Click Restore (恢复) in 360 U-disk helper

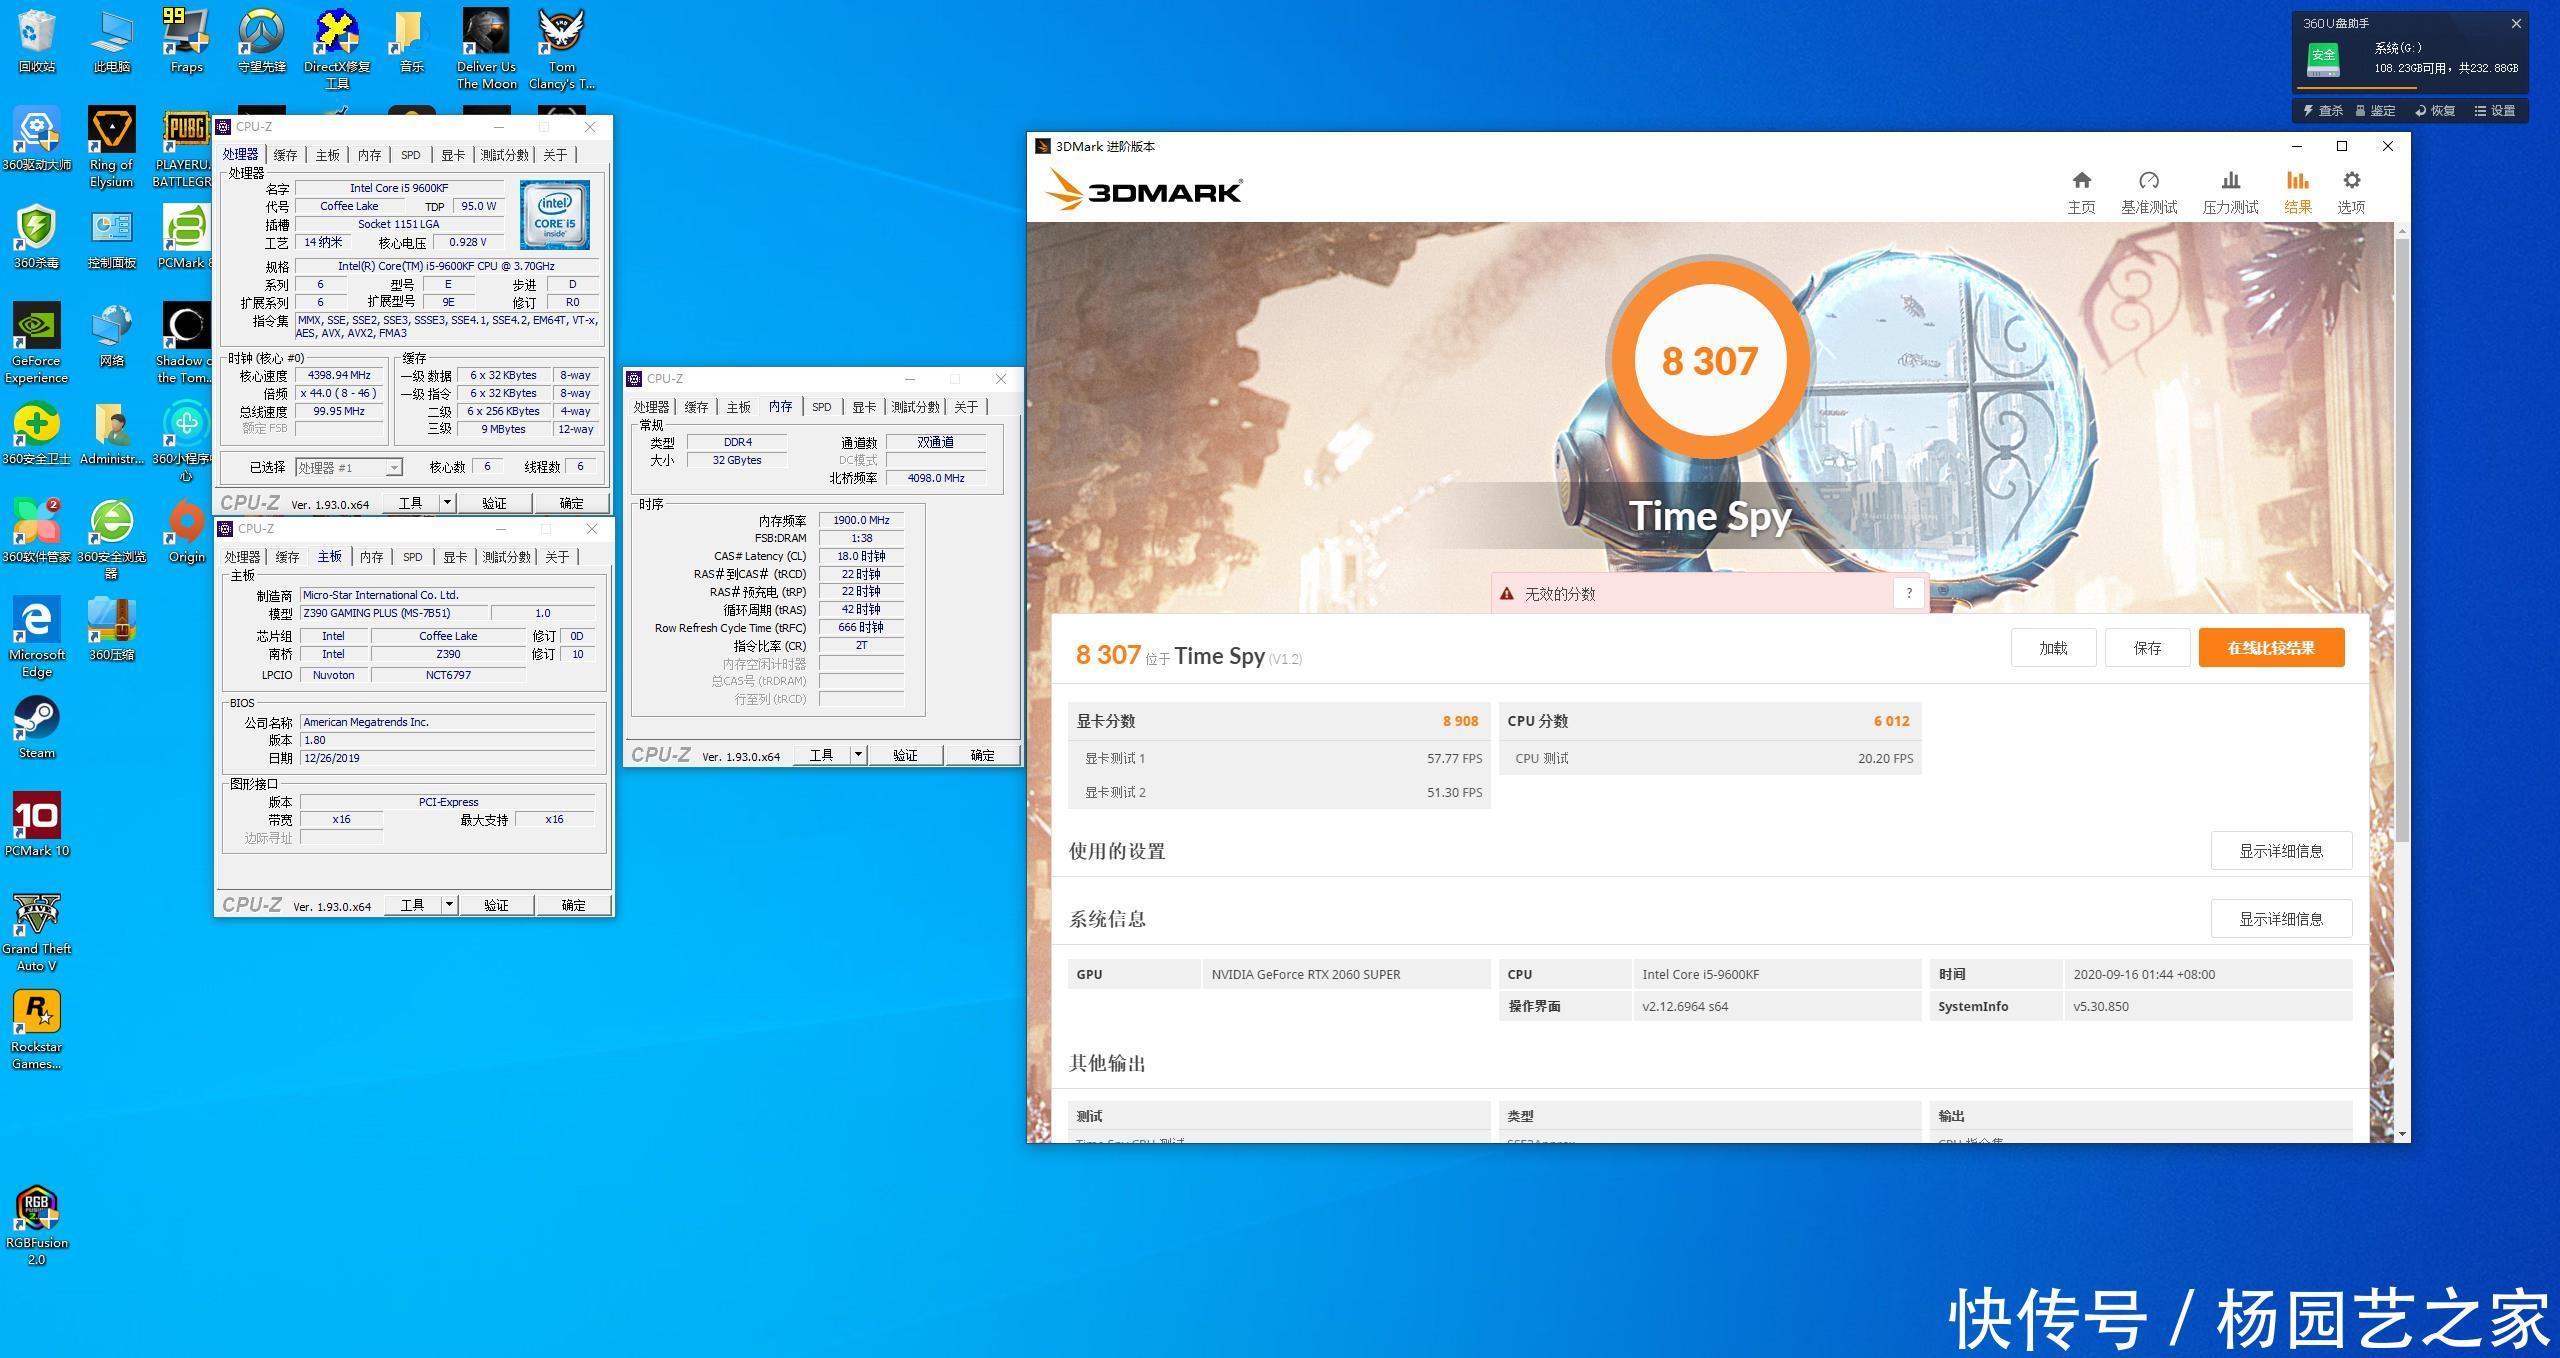2435,111
